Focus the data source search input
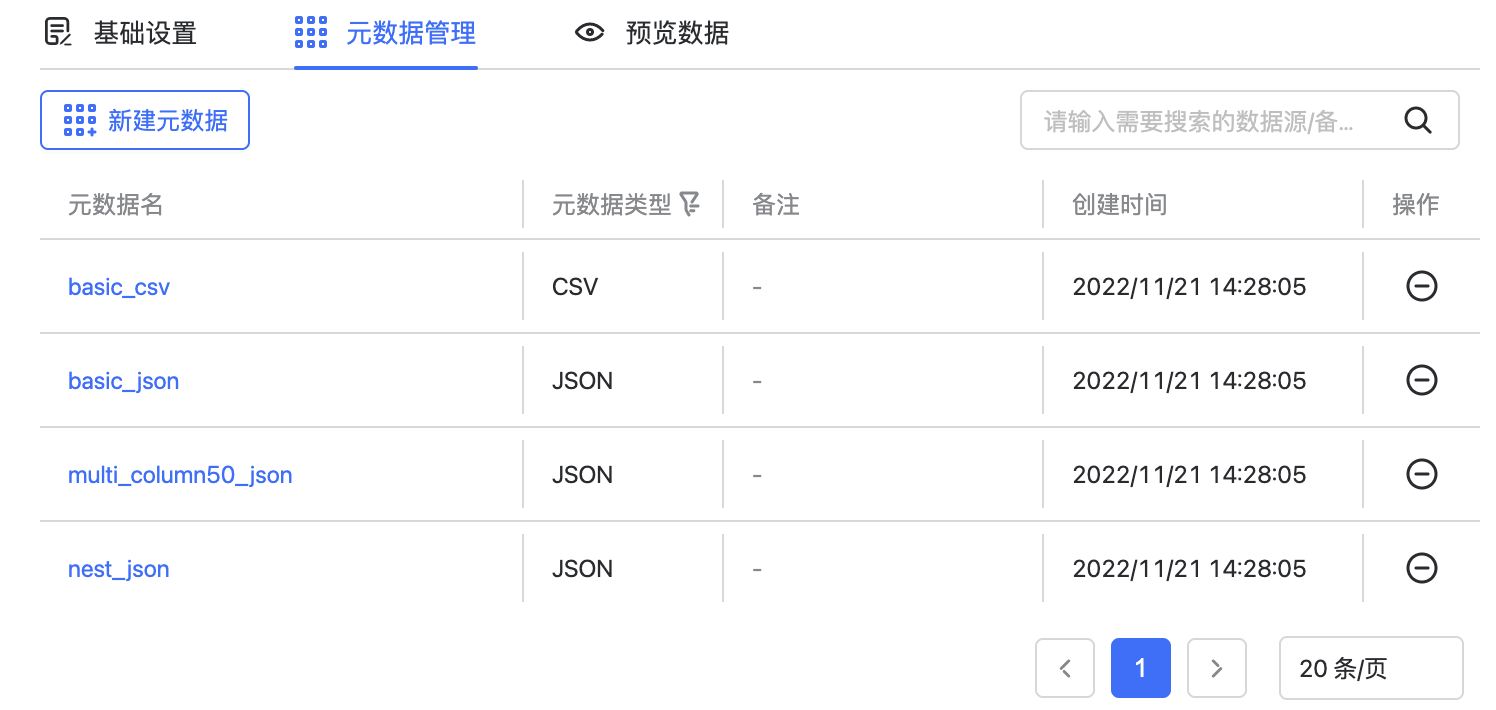 (x=1200, y=121)
